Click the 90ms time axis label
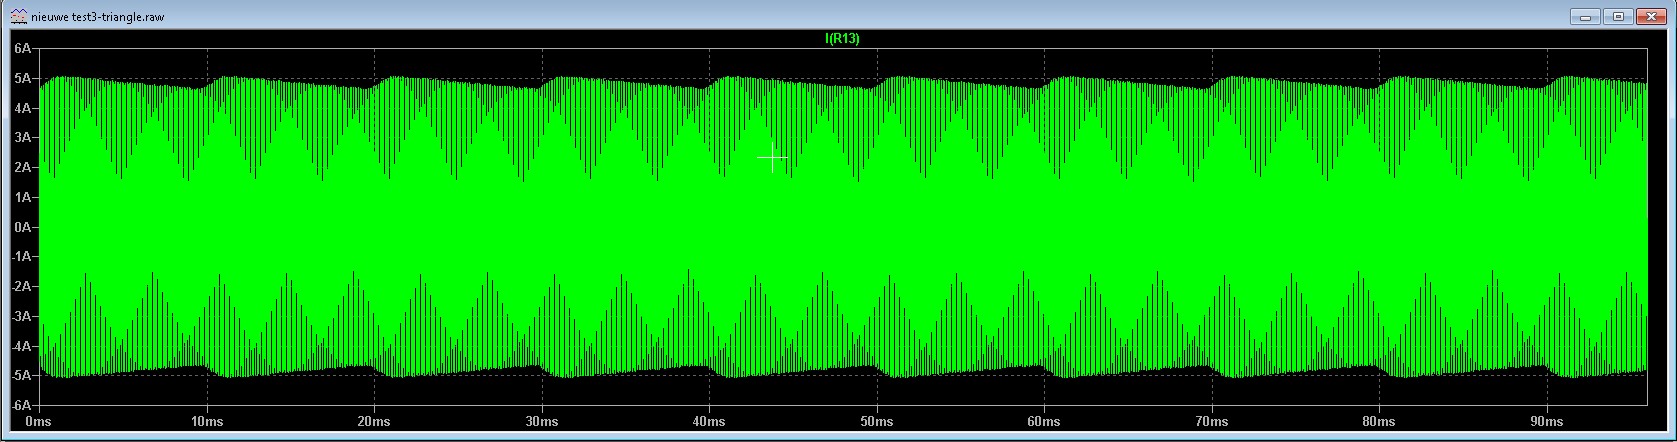 point(1547,423)
